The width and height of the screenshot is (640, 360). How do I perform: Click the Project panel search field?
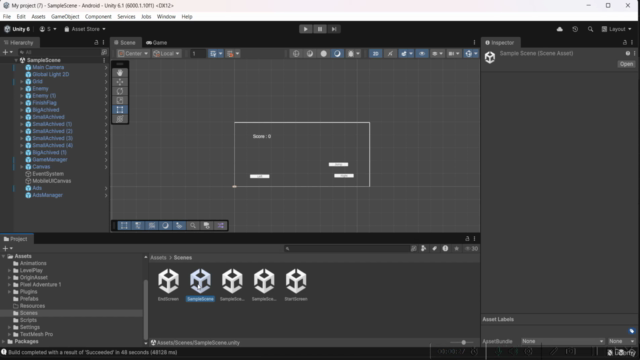(x=347, y=249)
